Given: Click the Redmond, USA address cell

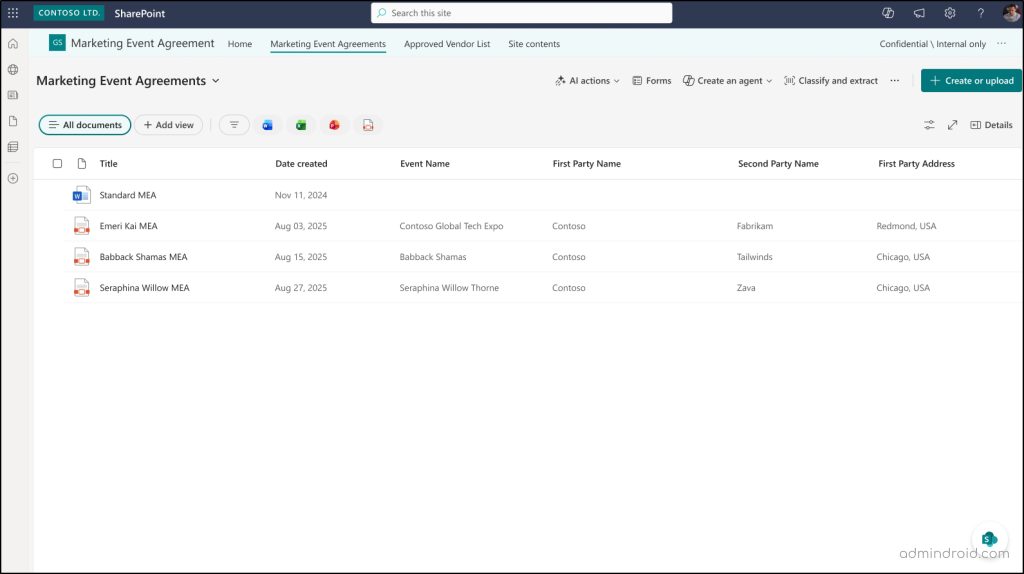Looking at the screenshot, I should click(906, 226).
